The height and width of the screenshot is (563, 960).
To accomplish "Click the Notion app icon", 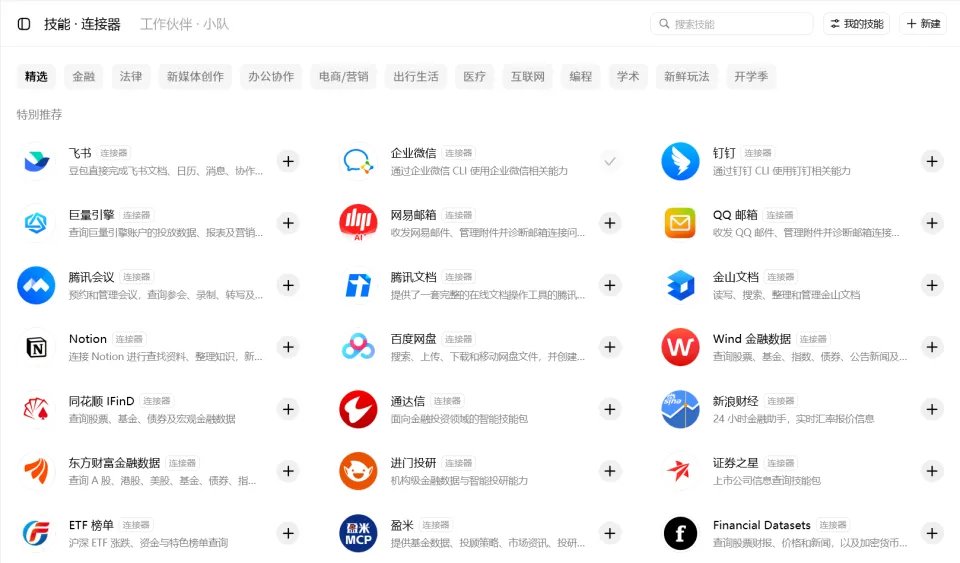I will click(x=36, y=347).
